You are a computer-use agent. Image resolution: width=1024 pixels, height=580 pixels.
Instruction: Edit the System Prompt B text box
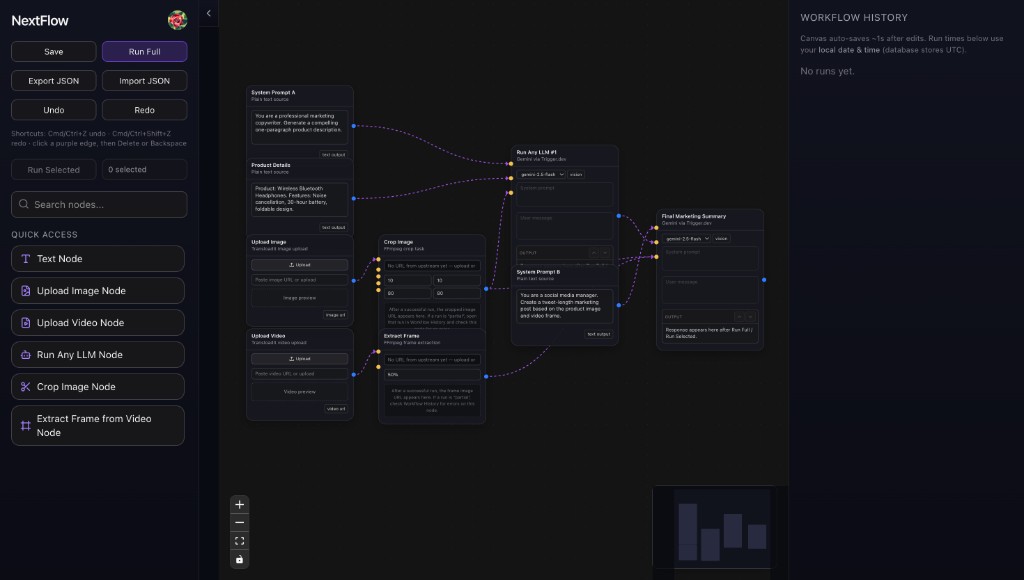pyautogui.click(x=565, y=306)
